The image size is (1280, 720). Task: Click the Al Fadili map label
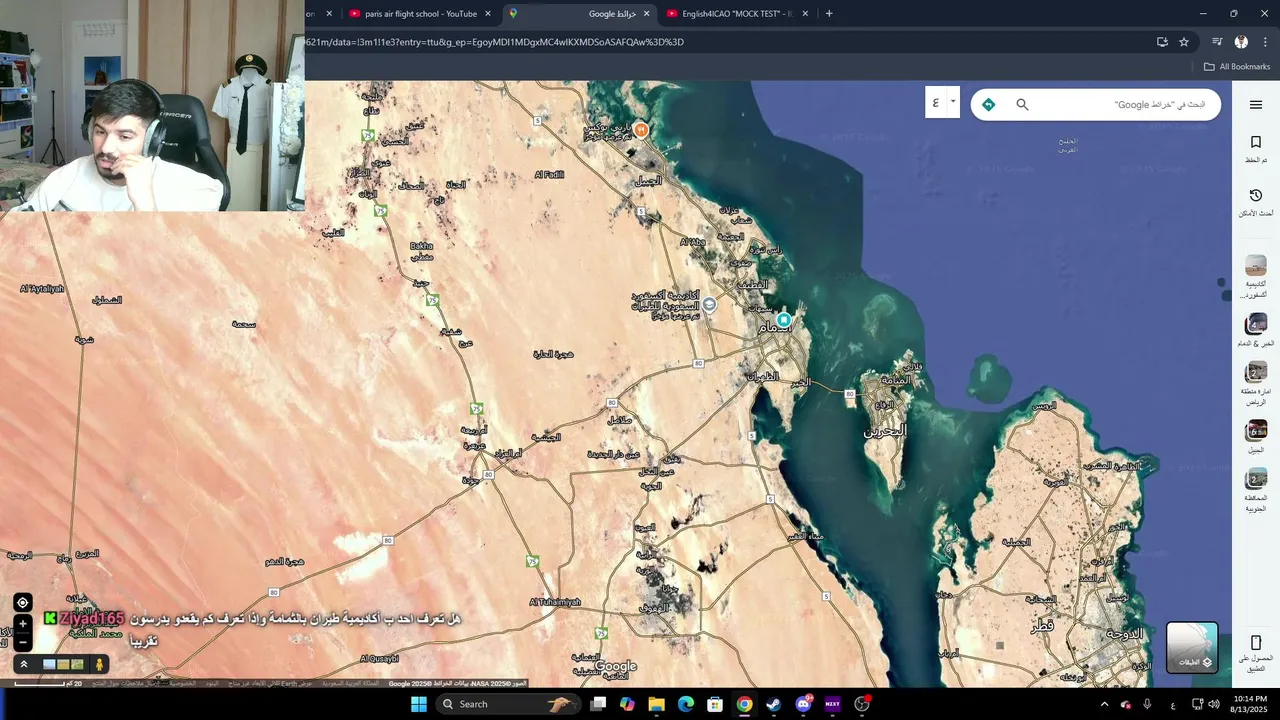point(549,175)
